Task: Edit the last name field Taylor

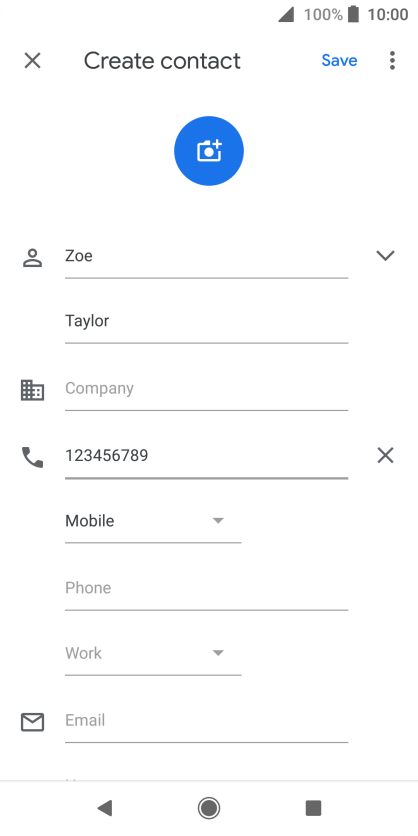Action: coord(206,321)
